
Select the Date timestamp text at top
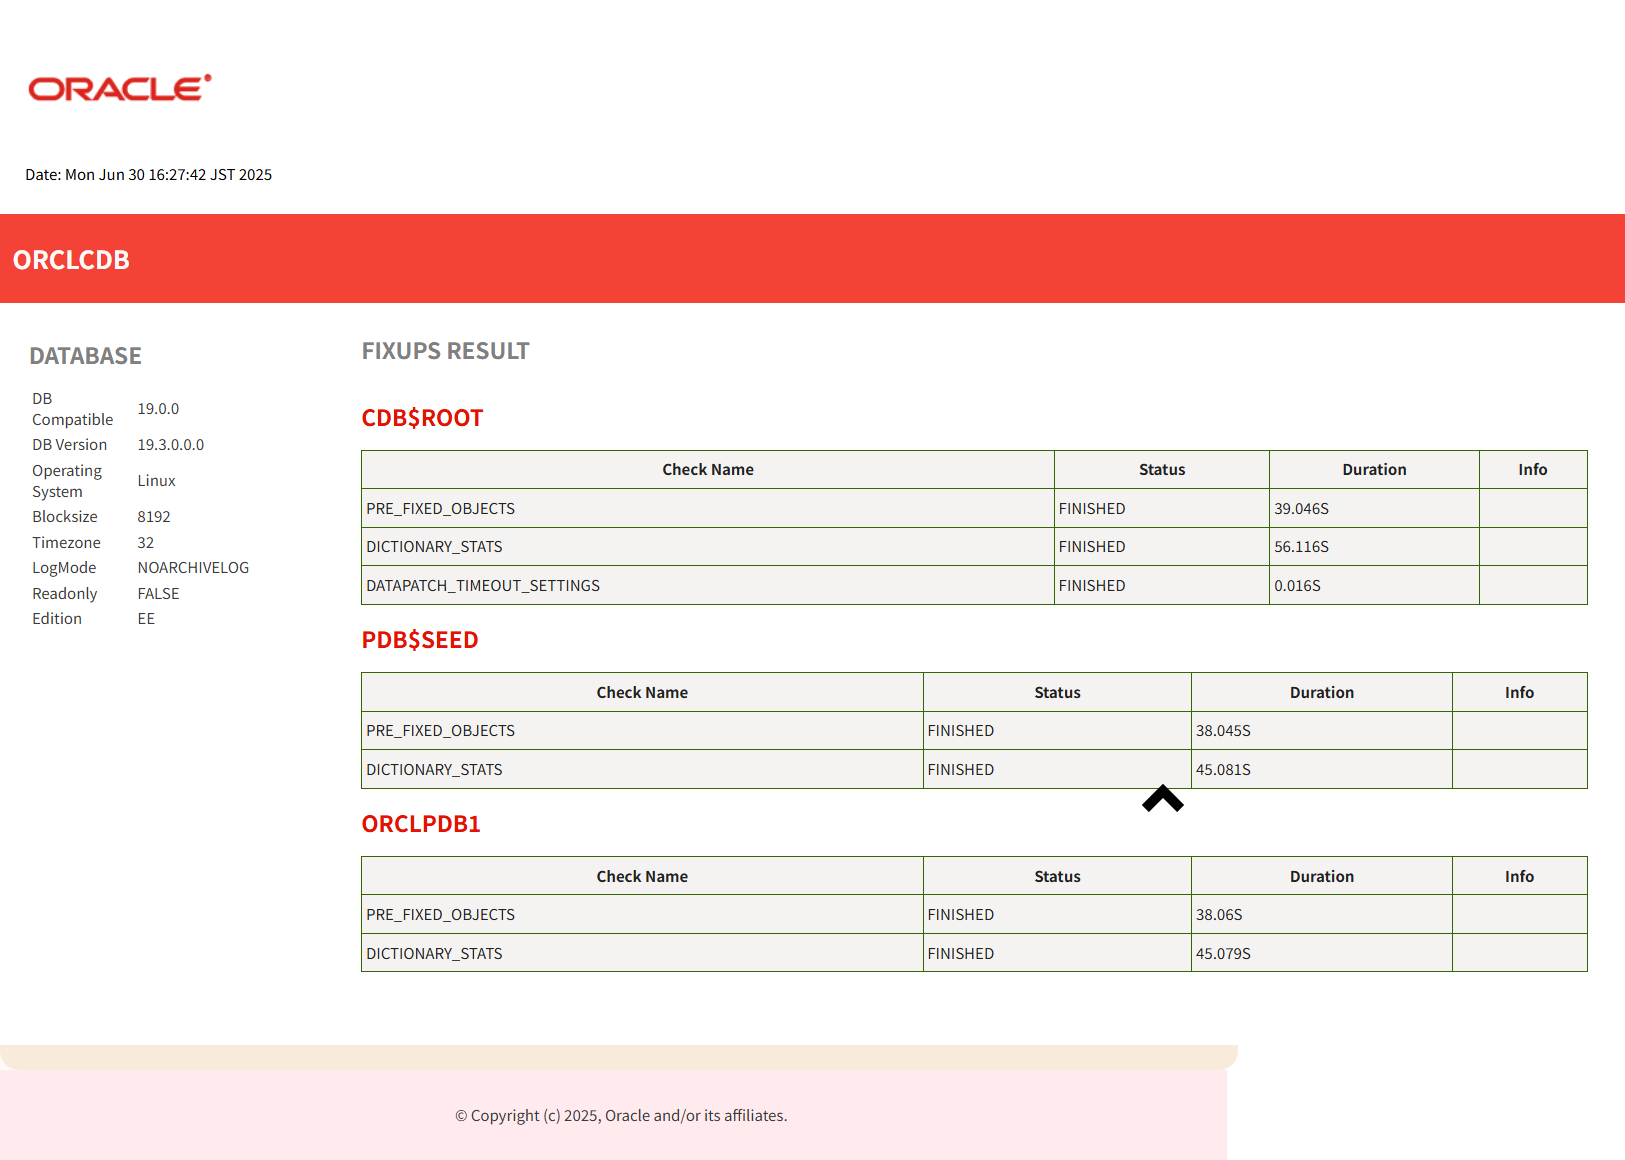pyautogui.click(x=148, y=174)
